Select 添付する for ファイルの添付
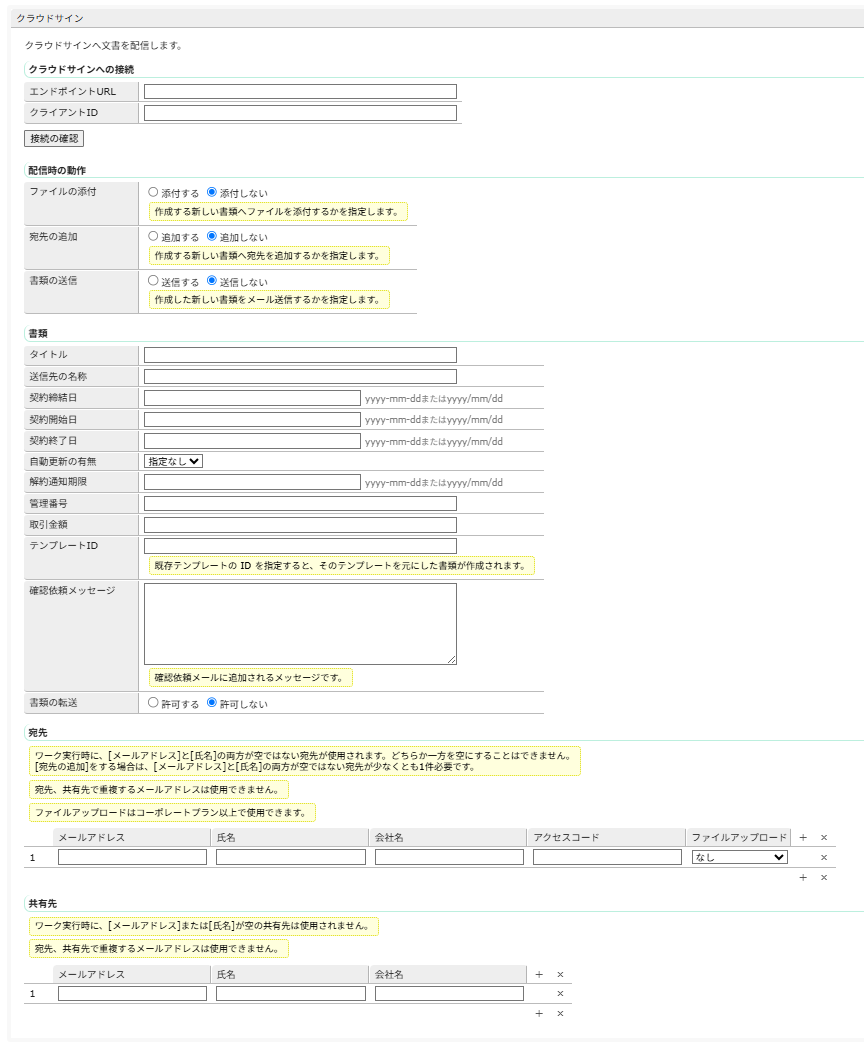The image size is (864, 1049). (153, 192)
